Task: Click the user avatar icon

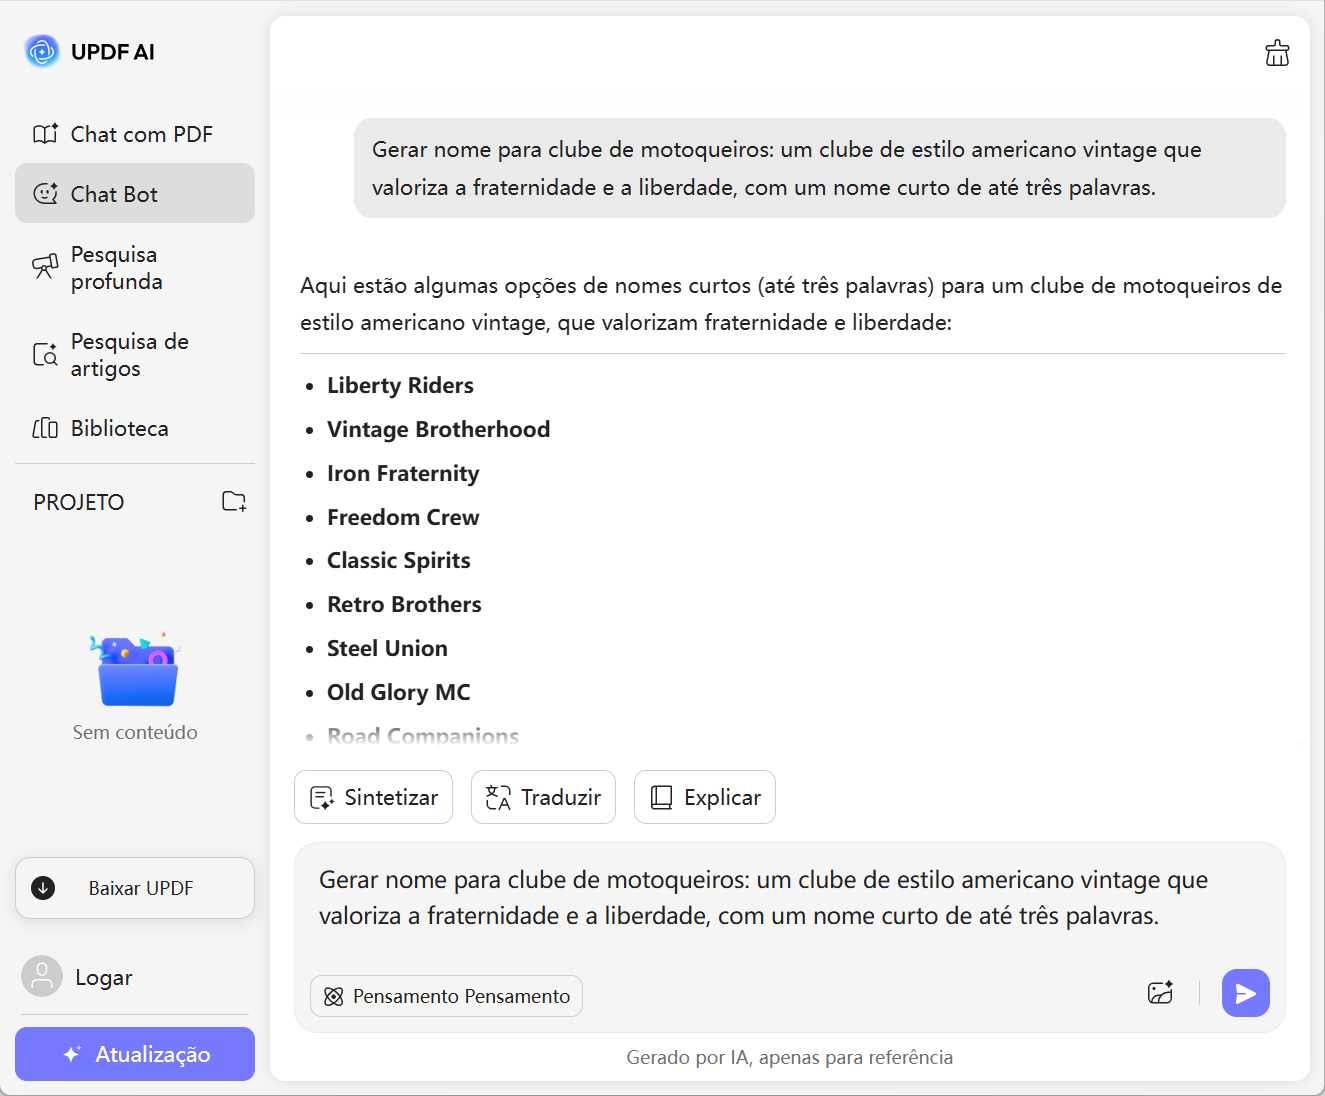Action: [42, 977]
